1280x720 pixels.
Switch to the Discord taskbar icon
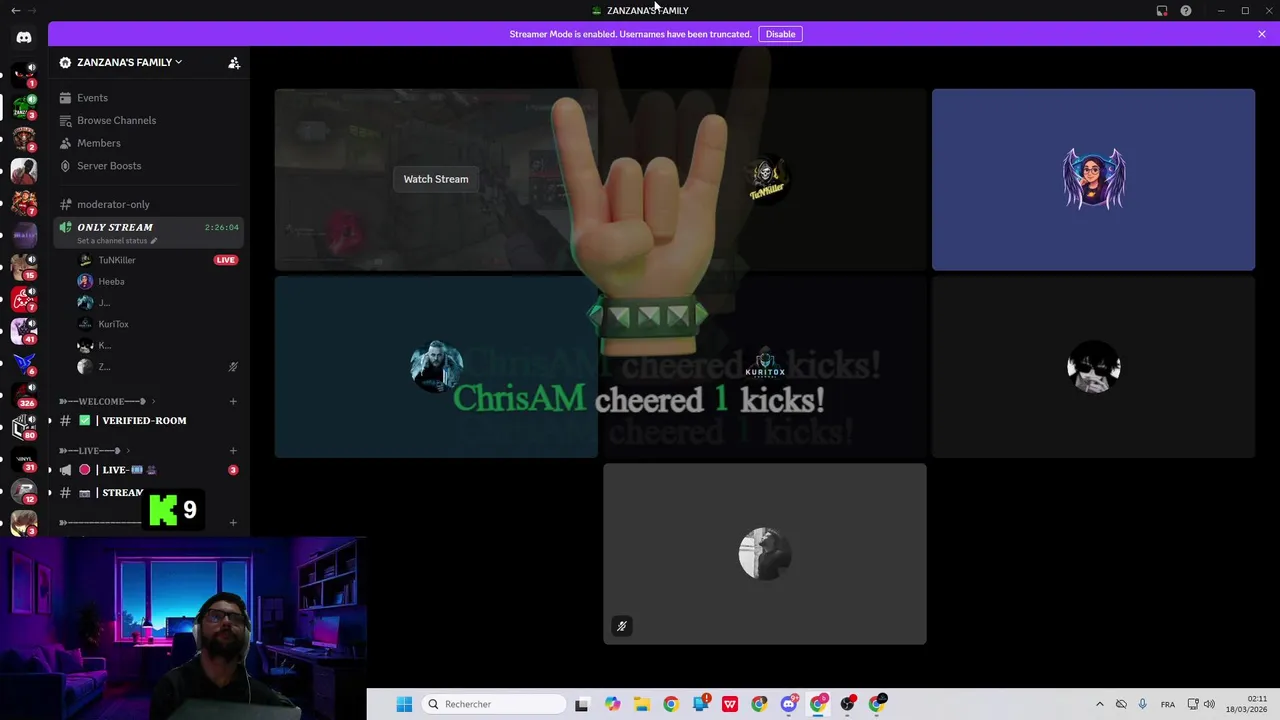[789, 704]
